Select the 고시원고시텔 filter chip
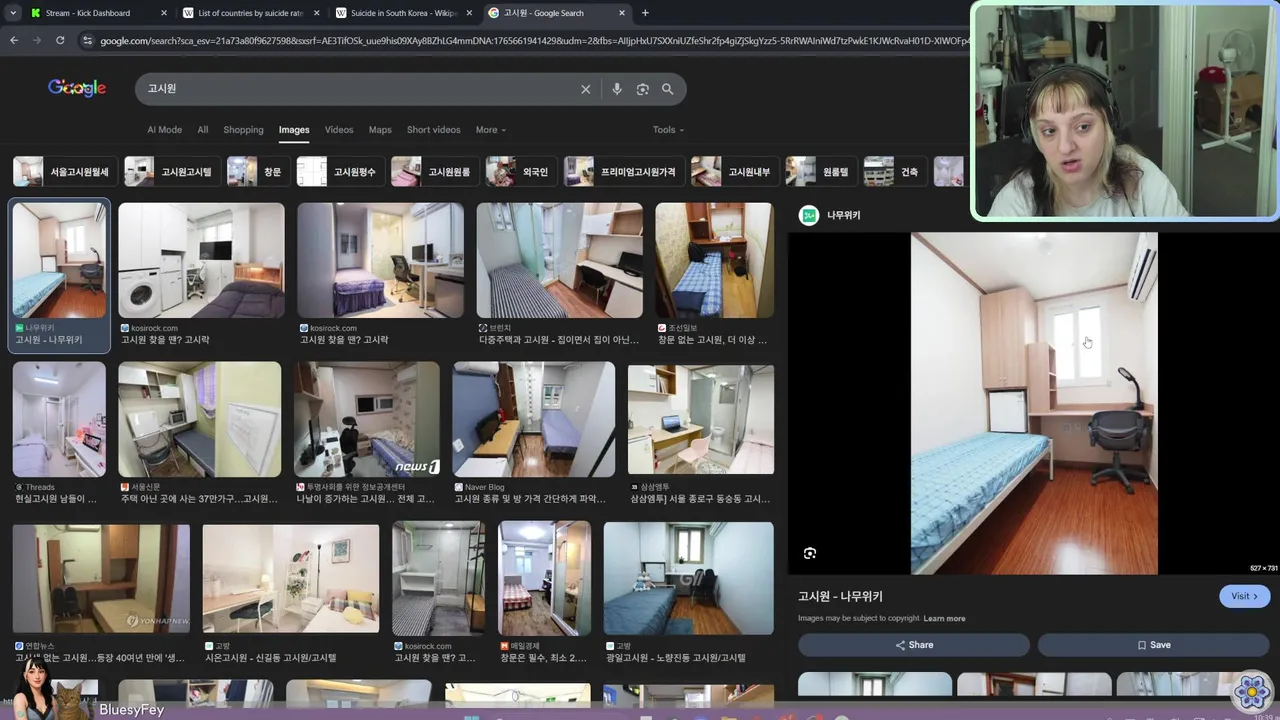Screen dimensions: 1280x720 click(170, 172)
